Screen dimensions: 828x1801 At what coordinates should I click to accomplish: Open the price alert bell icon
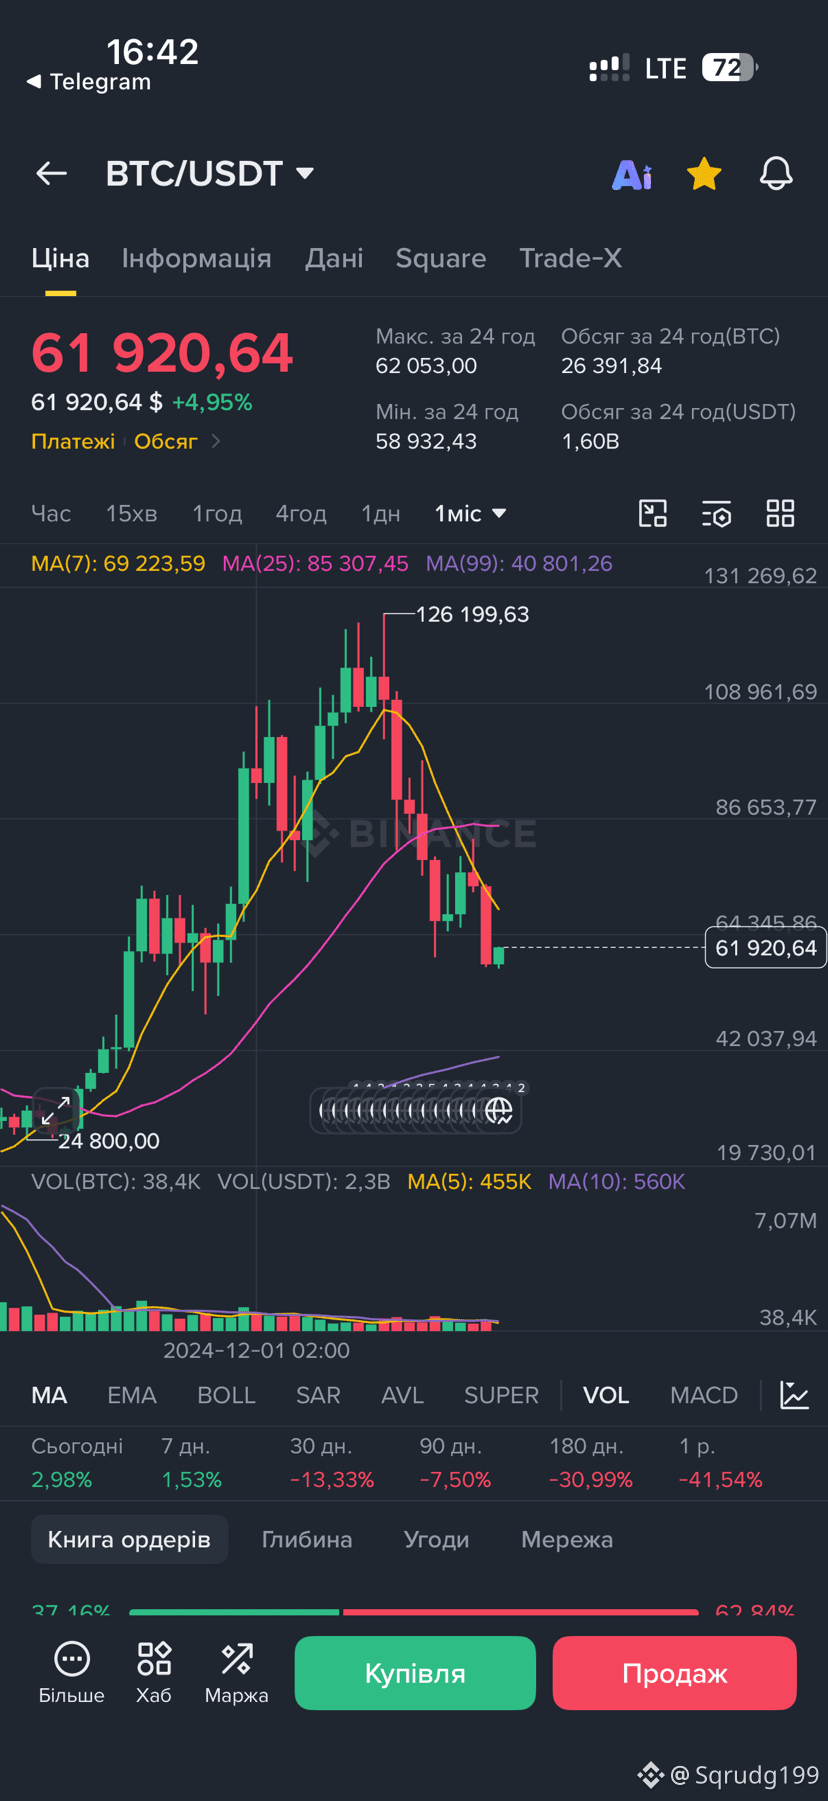(x=776, y=174)
